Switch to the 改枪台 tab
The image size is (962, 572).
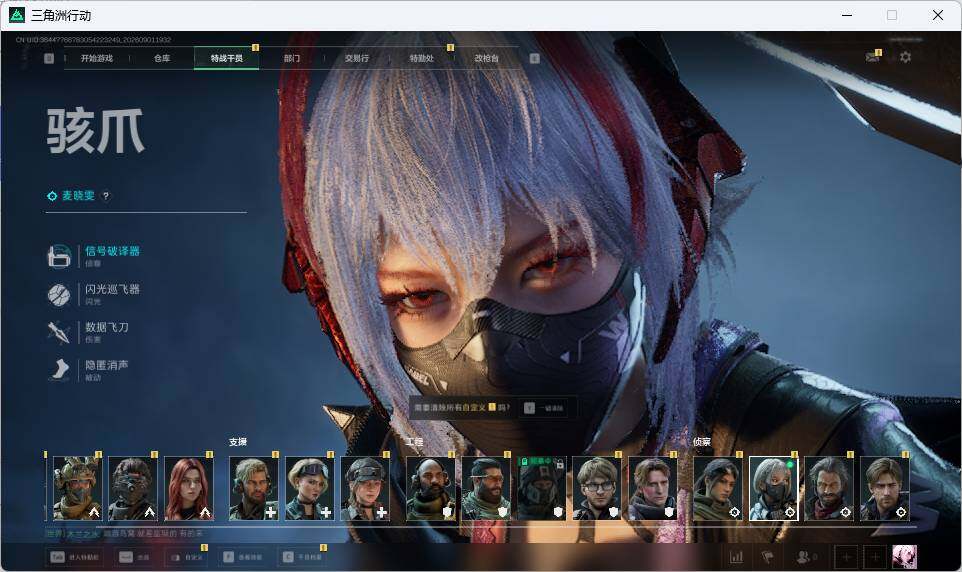click(x=487, y=58)
